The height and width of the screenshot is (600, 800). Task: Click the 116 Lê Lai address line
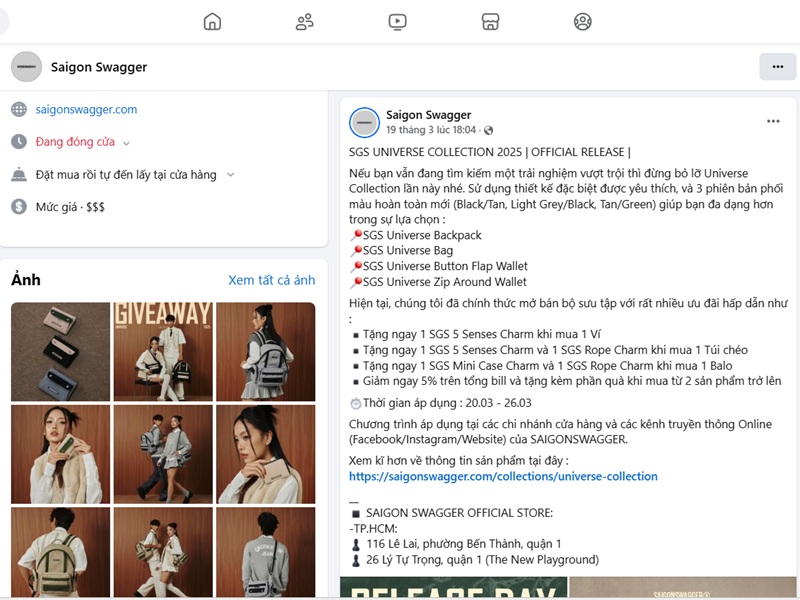click(457, 544)
